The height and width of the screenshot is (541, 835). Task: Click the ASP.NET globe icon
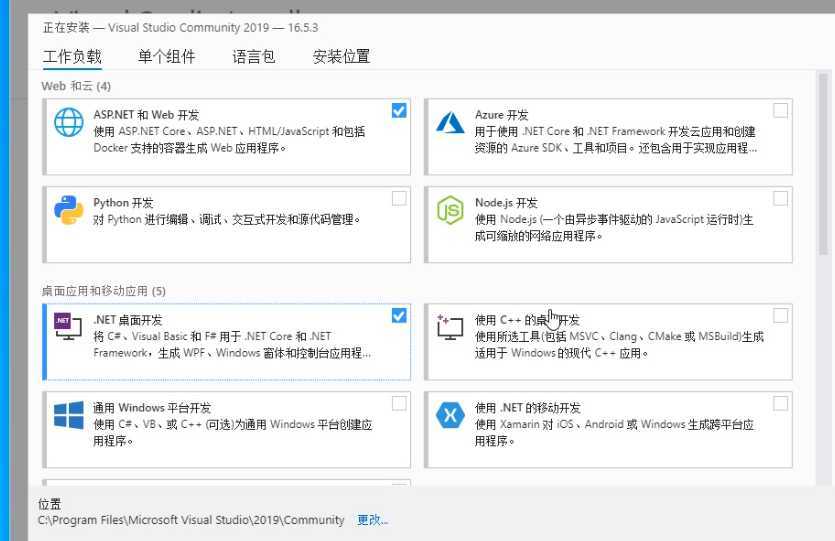[69, 122]
